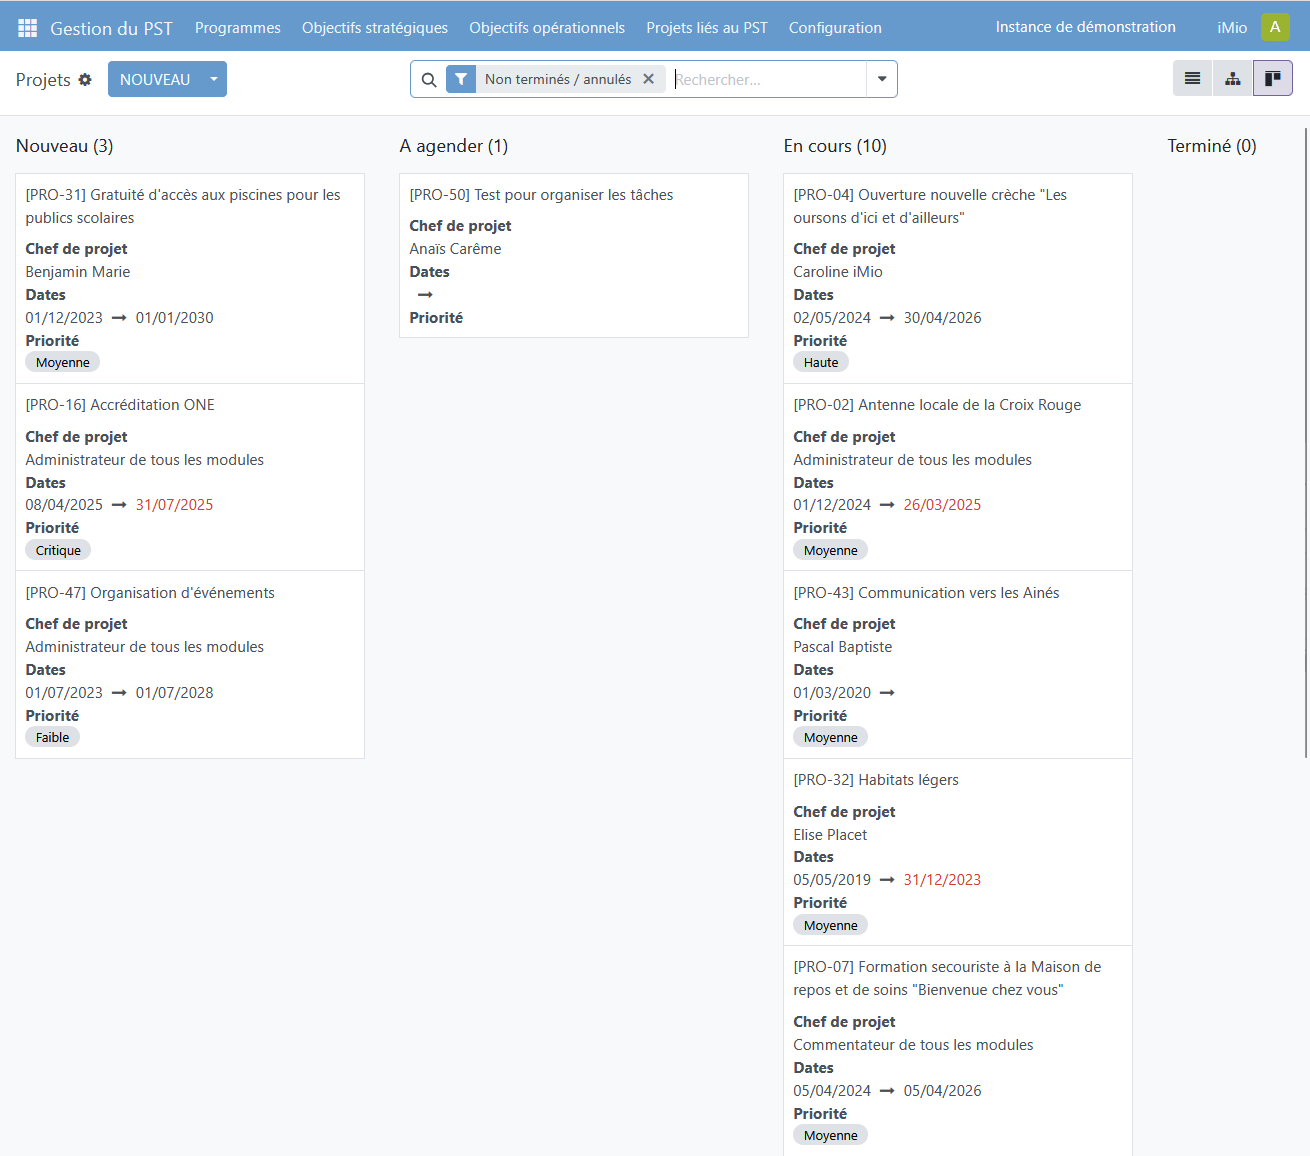Image resolution: width=1310 pixels, height=1156 pixels.
Task: Open the apps grid menu icon
Action: point(27,28)
